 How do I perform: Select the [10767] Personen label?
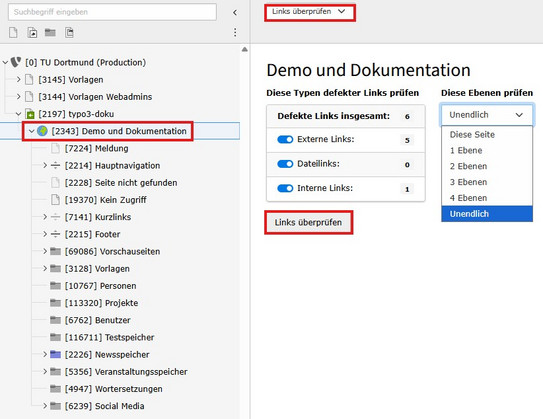(100, 286)
